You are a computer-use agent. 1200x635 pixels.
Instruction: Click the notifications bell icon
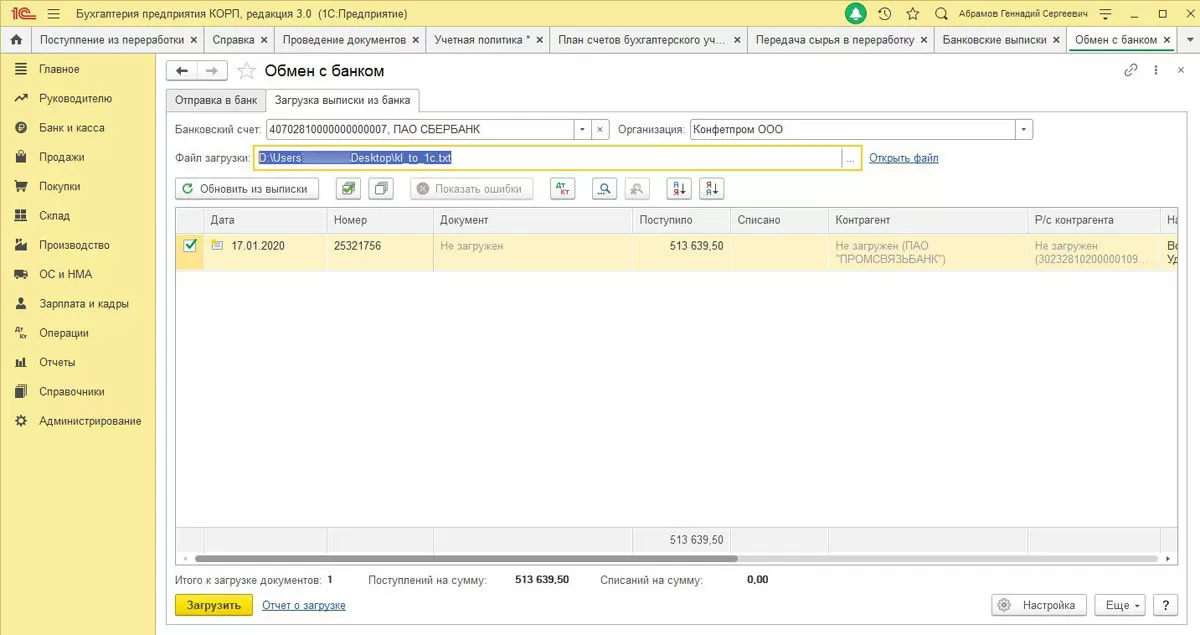click(855, 14)
